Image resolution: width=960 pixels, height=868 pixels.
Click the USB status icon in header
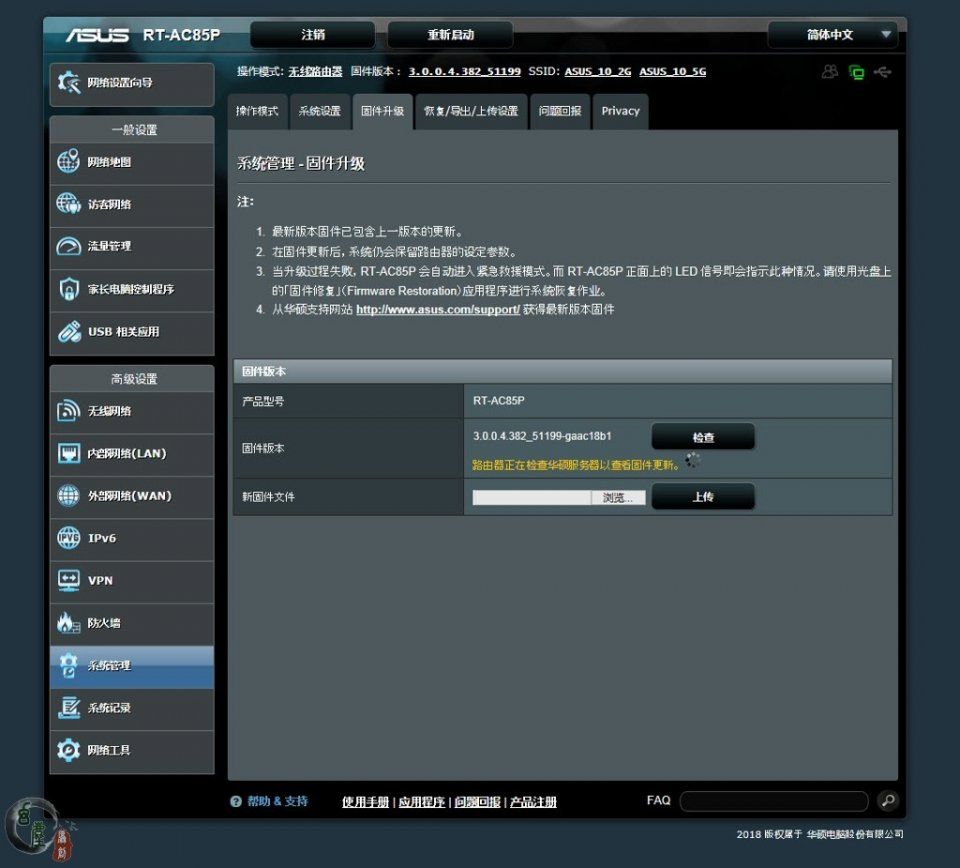pos(882,72)
